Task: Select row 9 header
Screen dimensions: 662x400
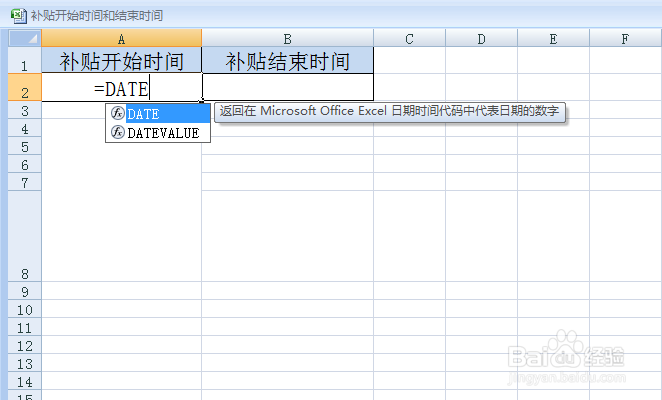Action: (25, 291)
